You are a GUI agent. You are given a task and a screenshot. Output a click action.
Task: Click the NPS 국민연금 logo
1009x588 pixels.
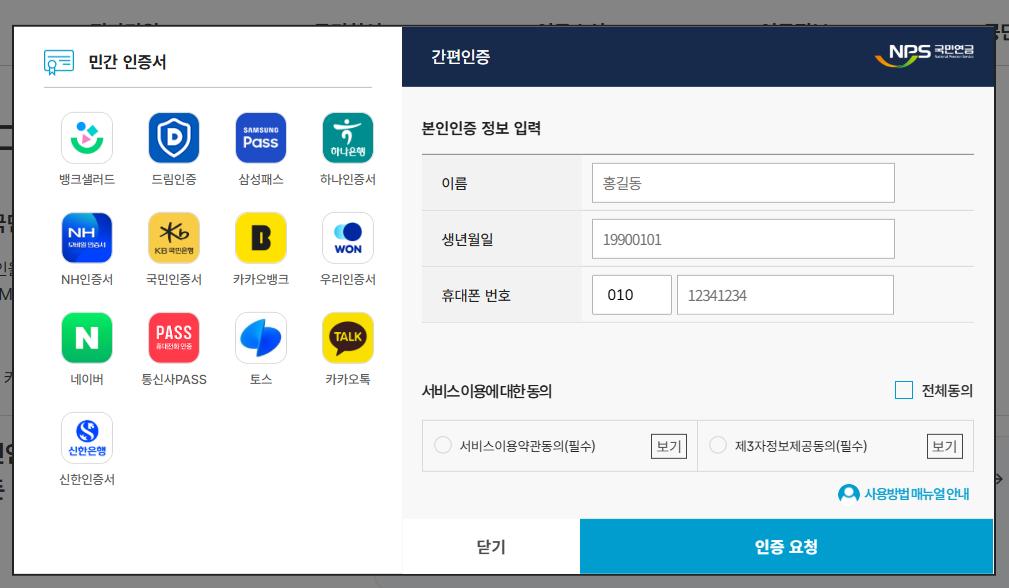[x=924, y=55]
